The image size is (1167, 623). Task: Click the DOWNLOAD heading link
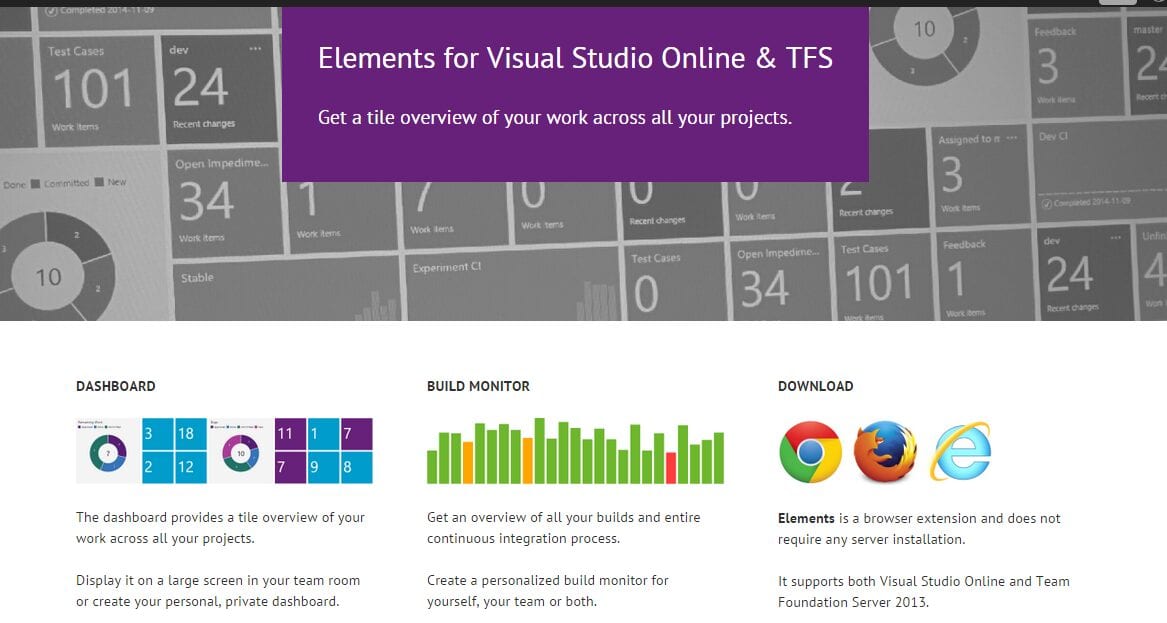coord(815,386)
